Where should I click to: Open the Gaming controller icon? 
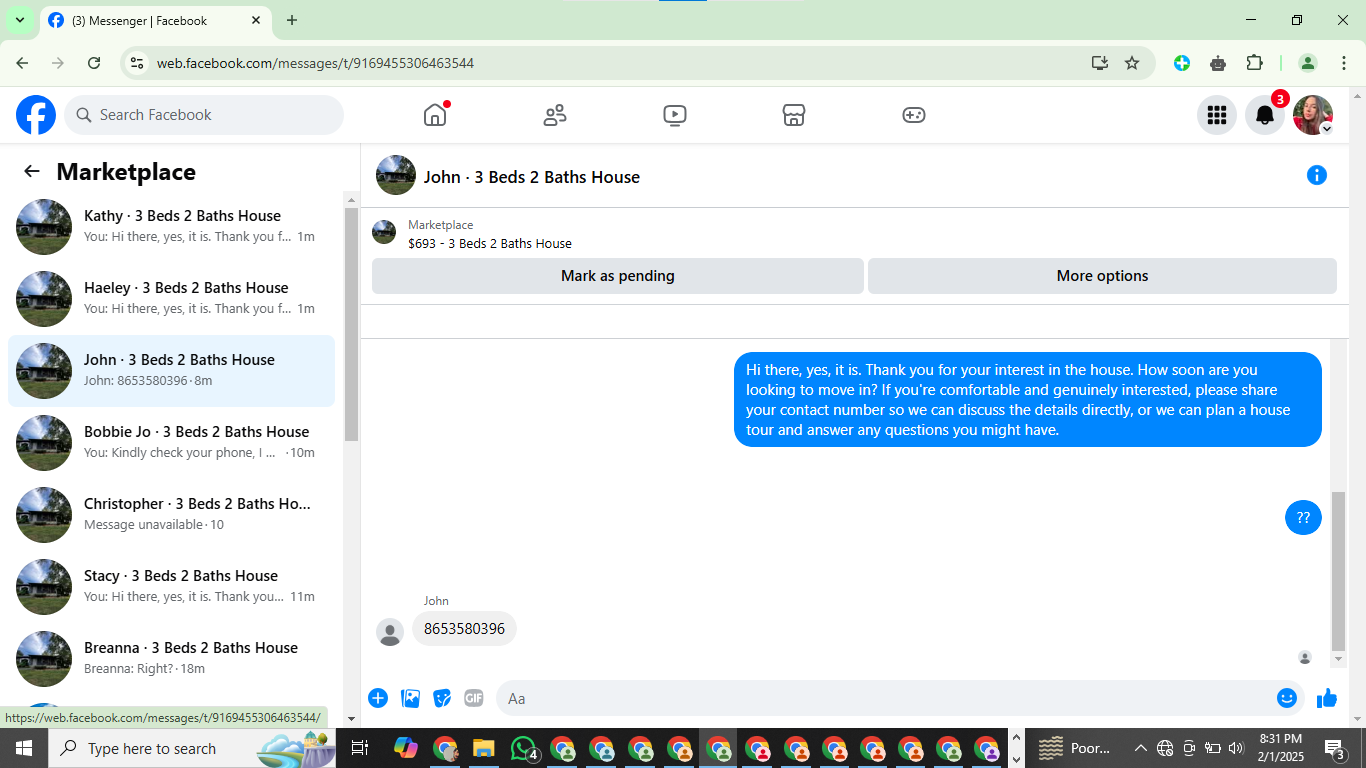914,115
